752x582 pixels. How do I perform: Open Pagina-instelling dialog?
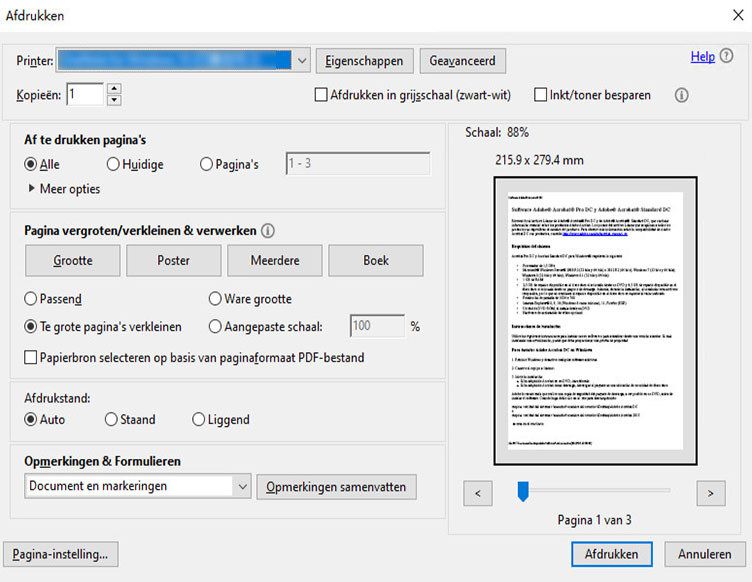tap(60, 554)
